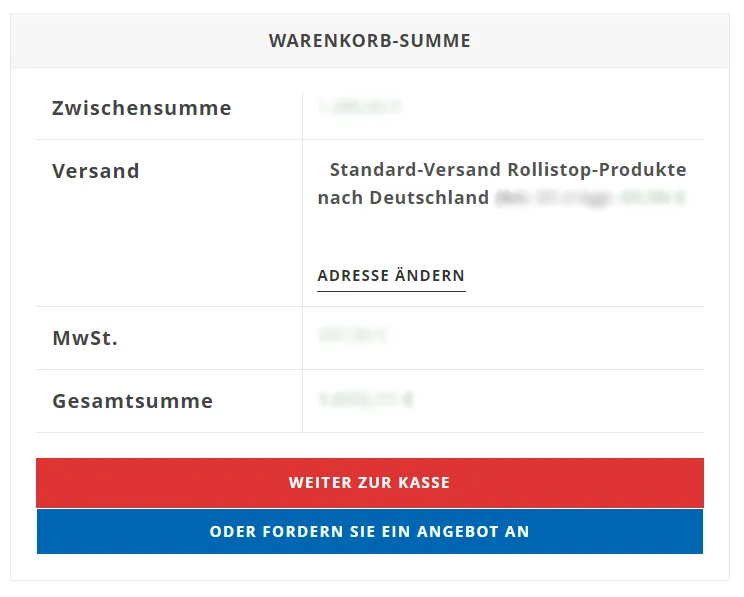The image size is (744, 597).
Task: Click the Gesamtsumme label
Action: point(132,401)
